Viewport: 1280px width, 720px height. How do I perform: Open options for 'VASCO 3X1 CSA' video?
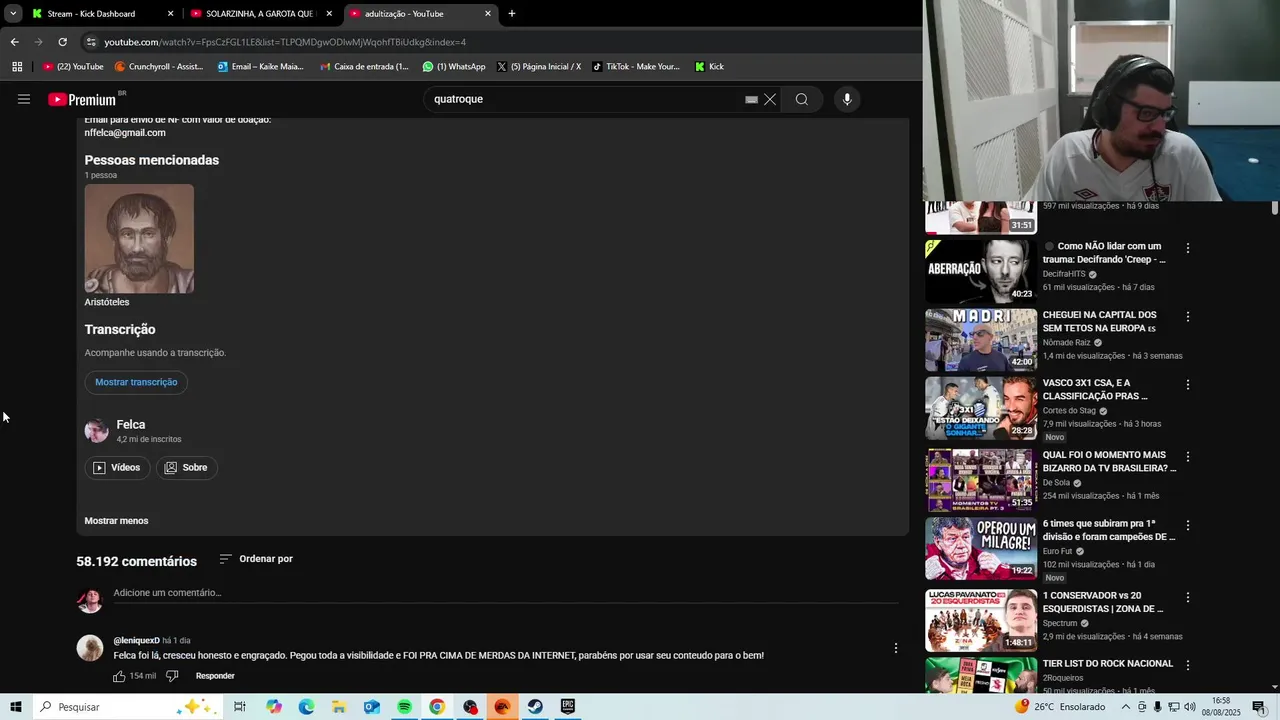coord(1188,385)
